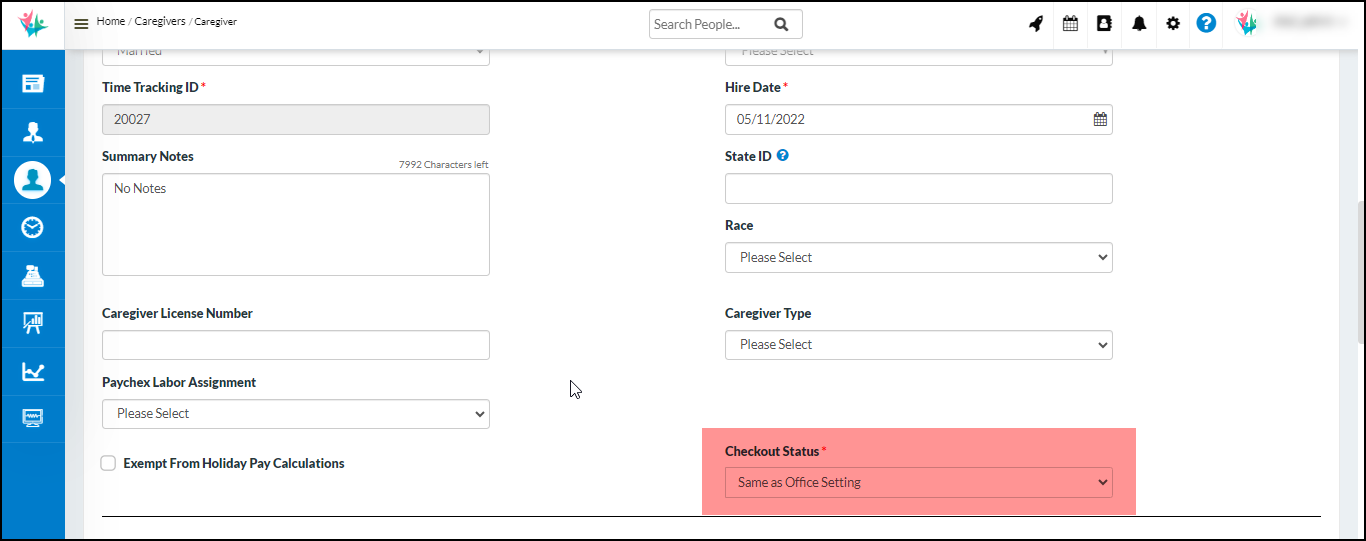This screenshot has width=1366, height=541.
Task: Toggle Exempt From Holiday Pay Calculations checkbox
Action: coord(109,463)
